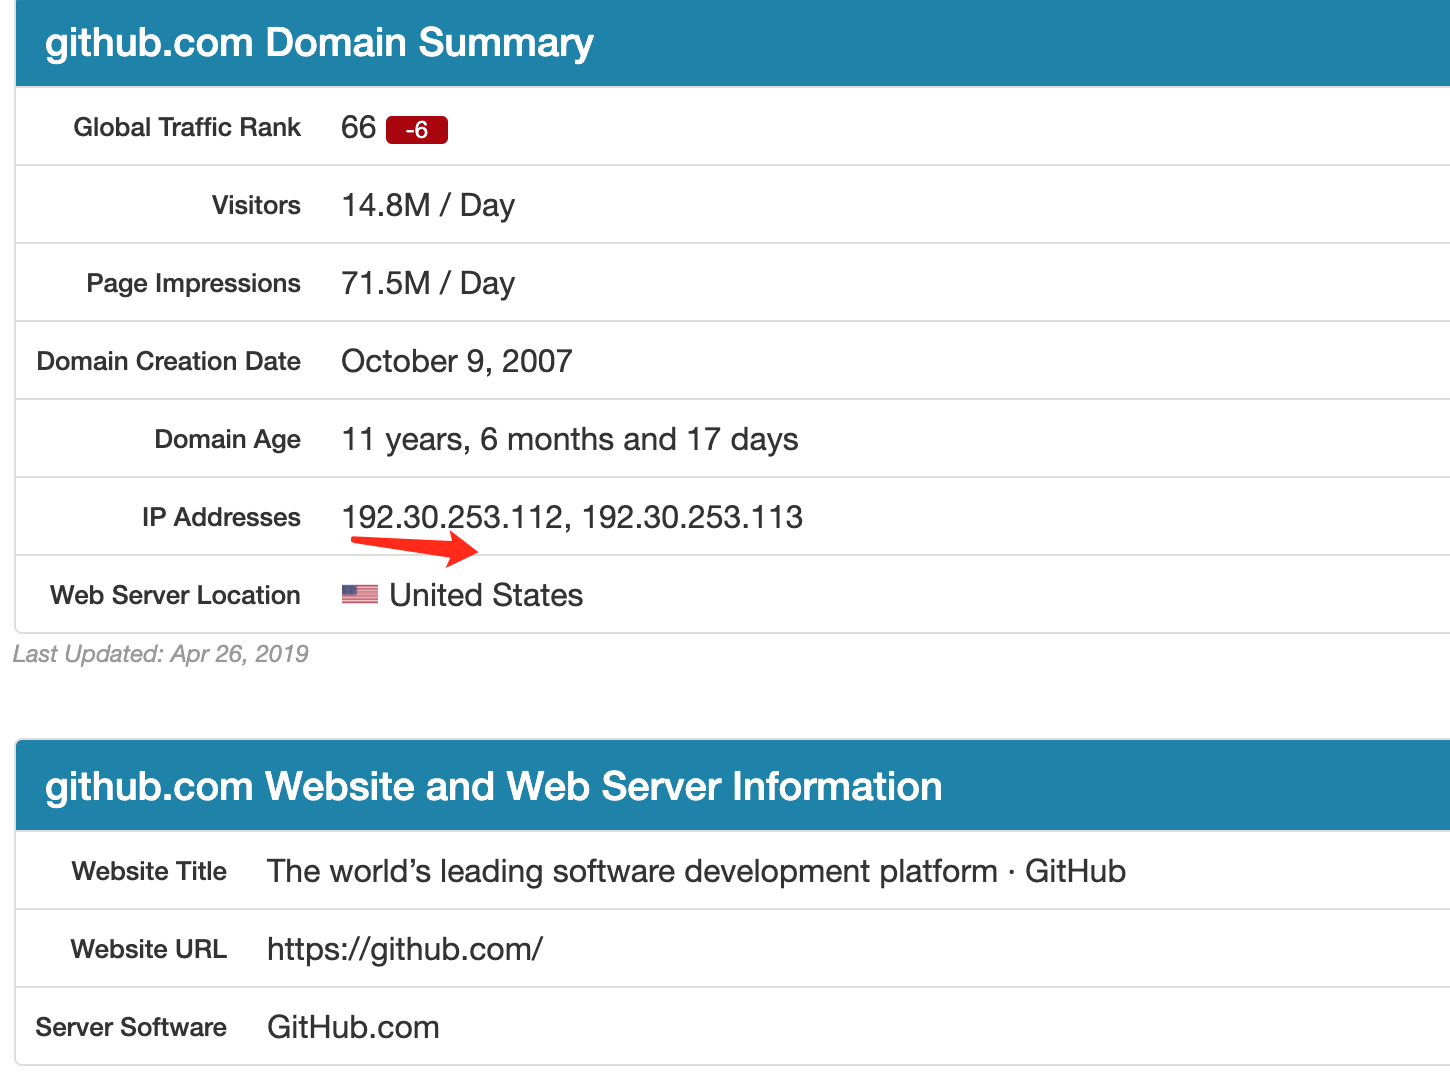Click the Website and Web Server Information heading
1450x1076 pixels.
coord(493,787)
